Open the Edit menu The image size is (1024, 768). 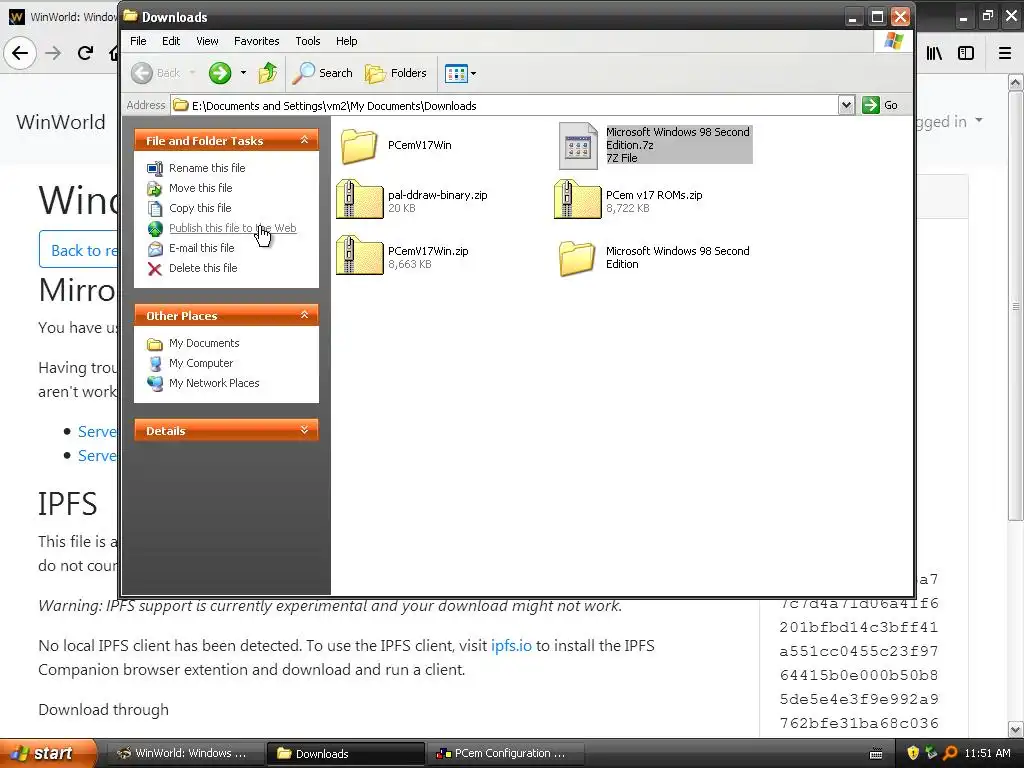[x=171, y=41]
